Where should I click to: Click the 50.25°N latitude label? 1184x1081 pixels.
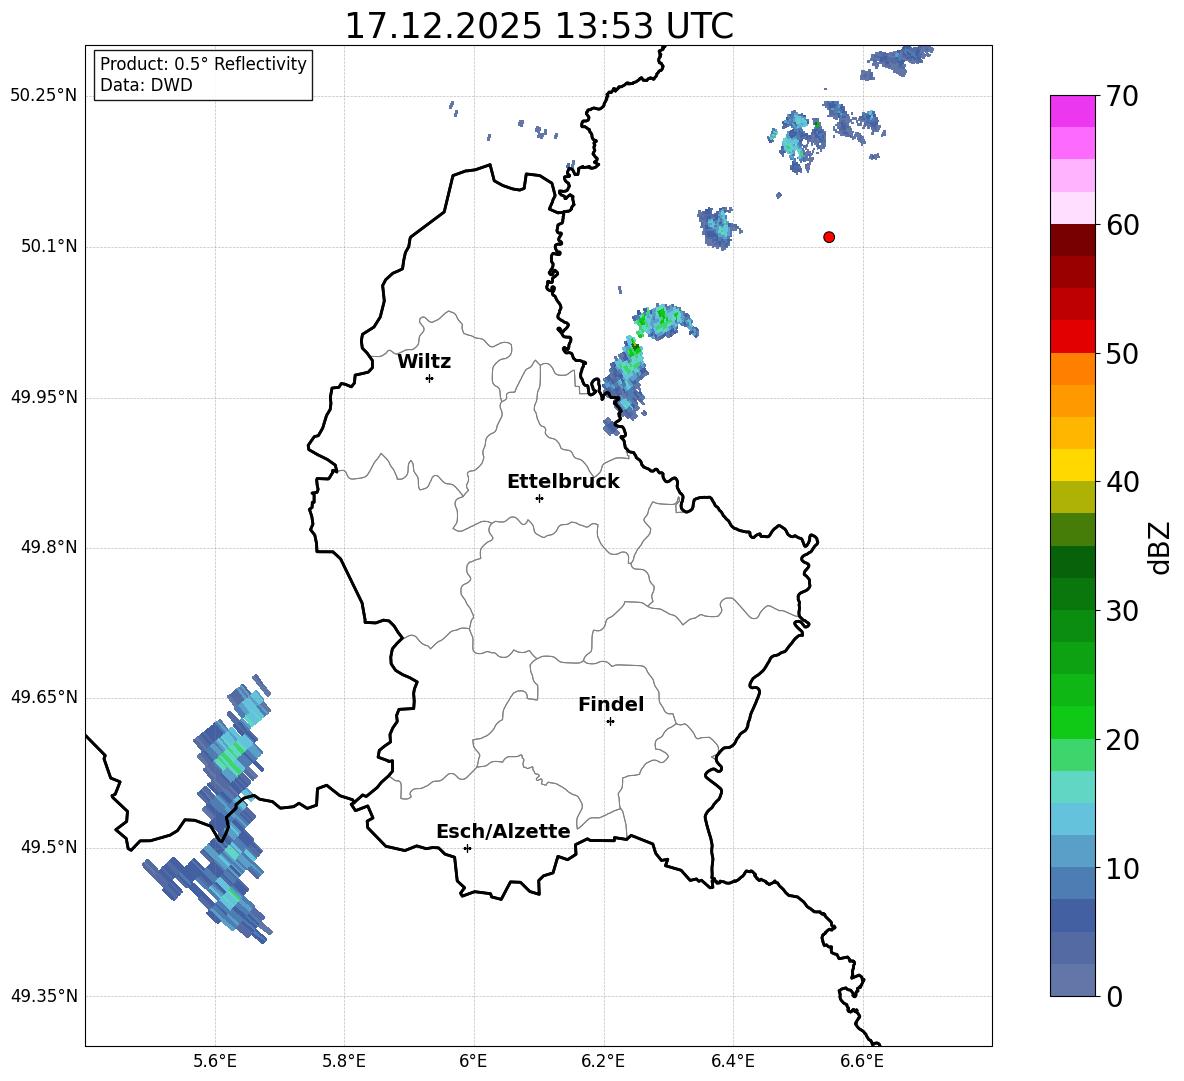44,96
